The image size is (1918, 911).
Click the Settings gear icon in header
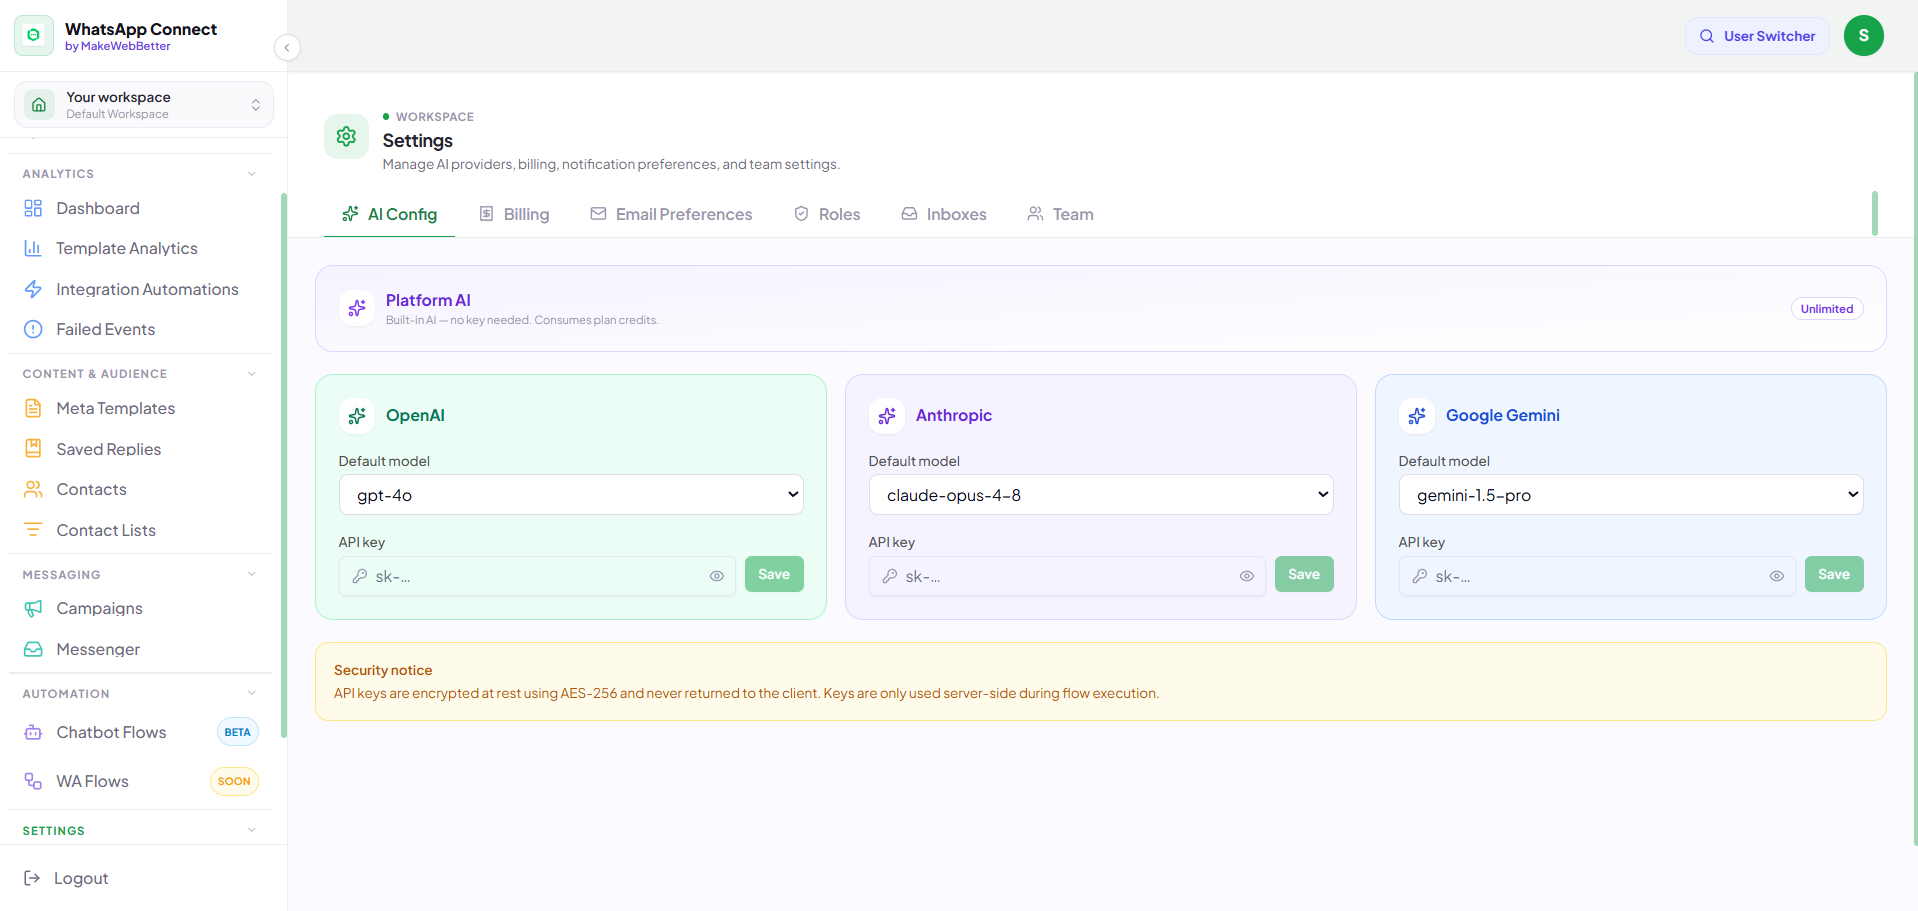coord(346,136)
